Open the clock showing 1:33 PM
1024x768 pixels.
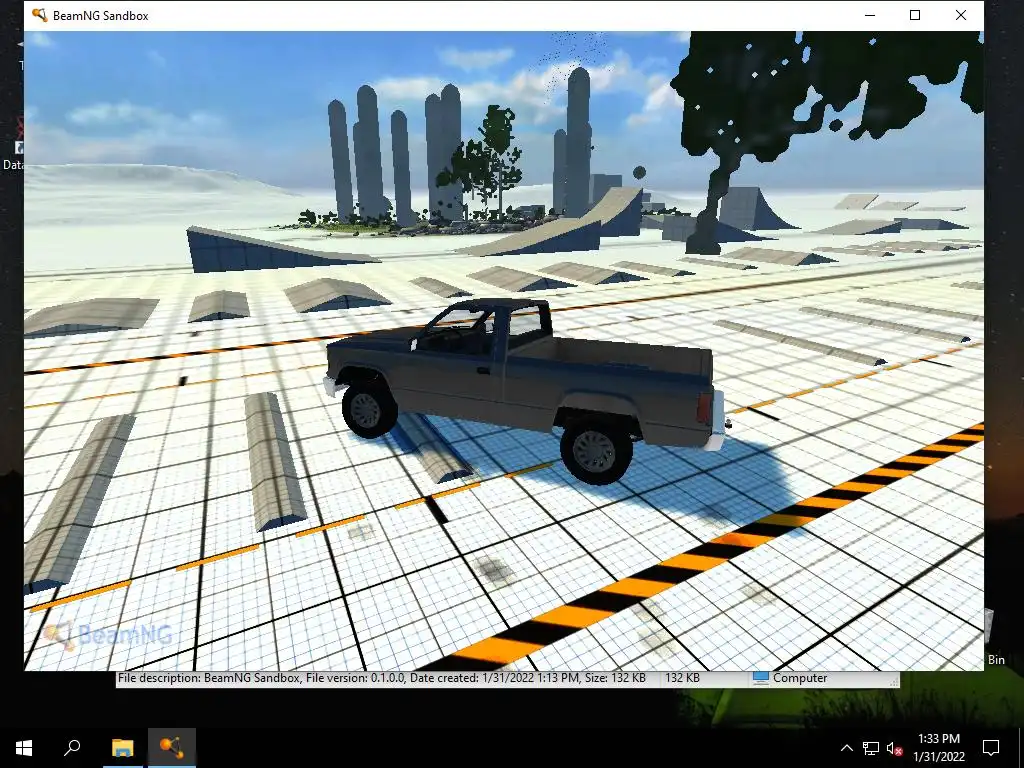pyautogui.click(x=939, y=748)
